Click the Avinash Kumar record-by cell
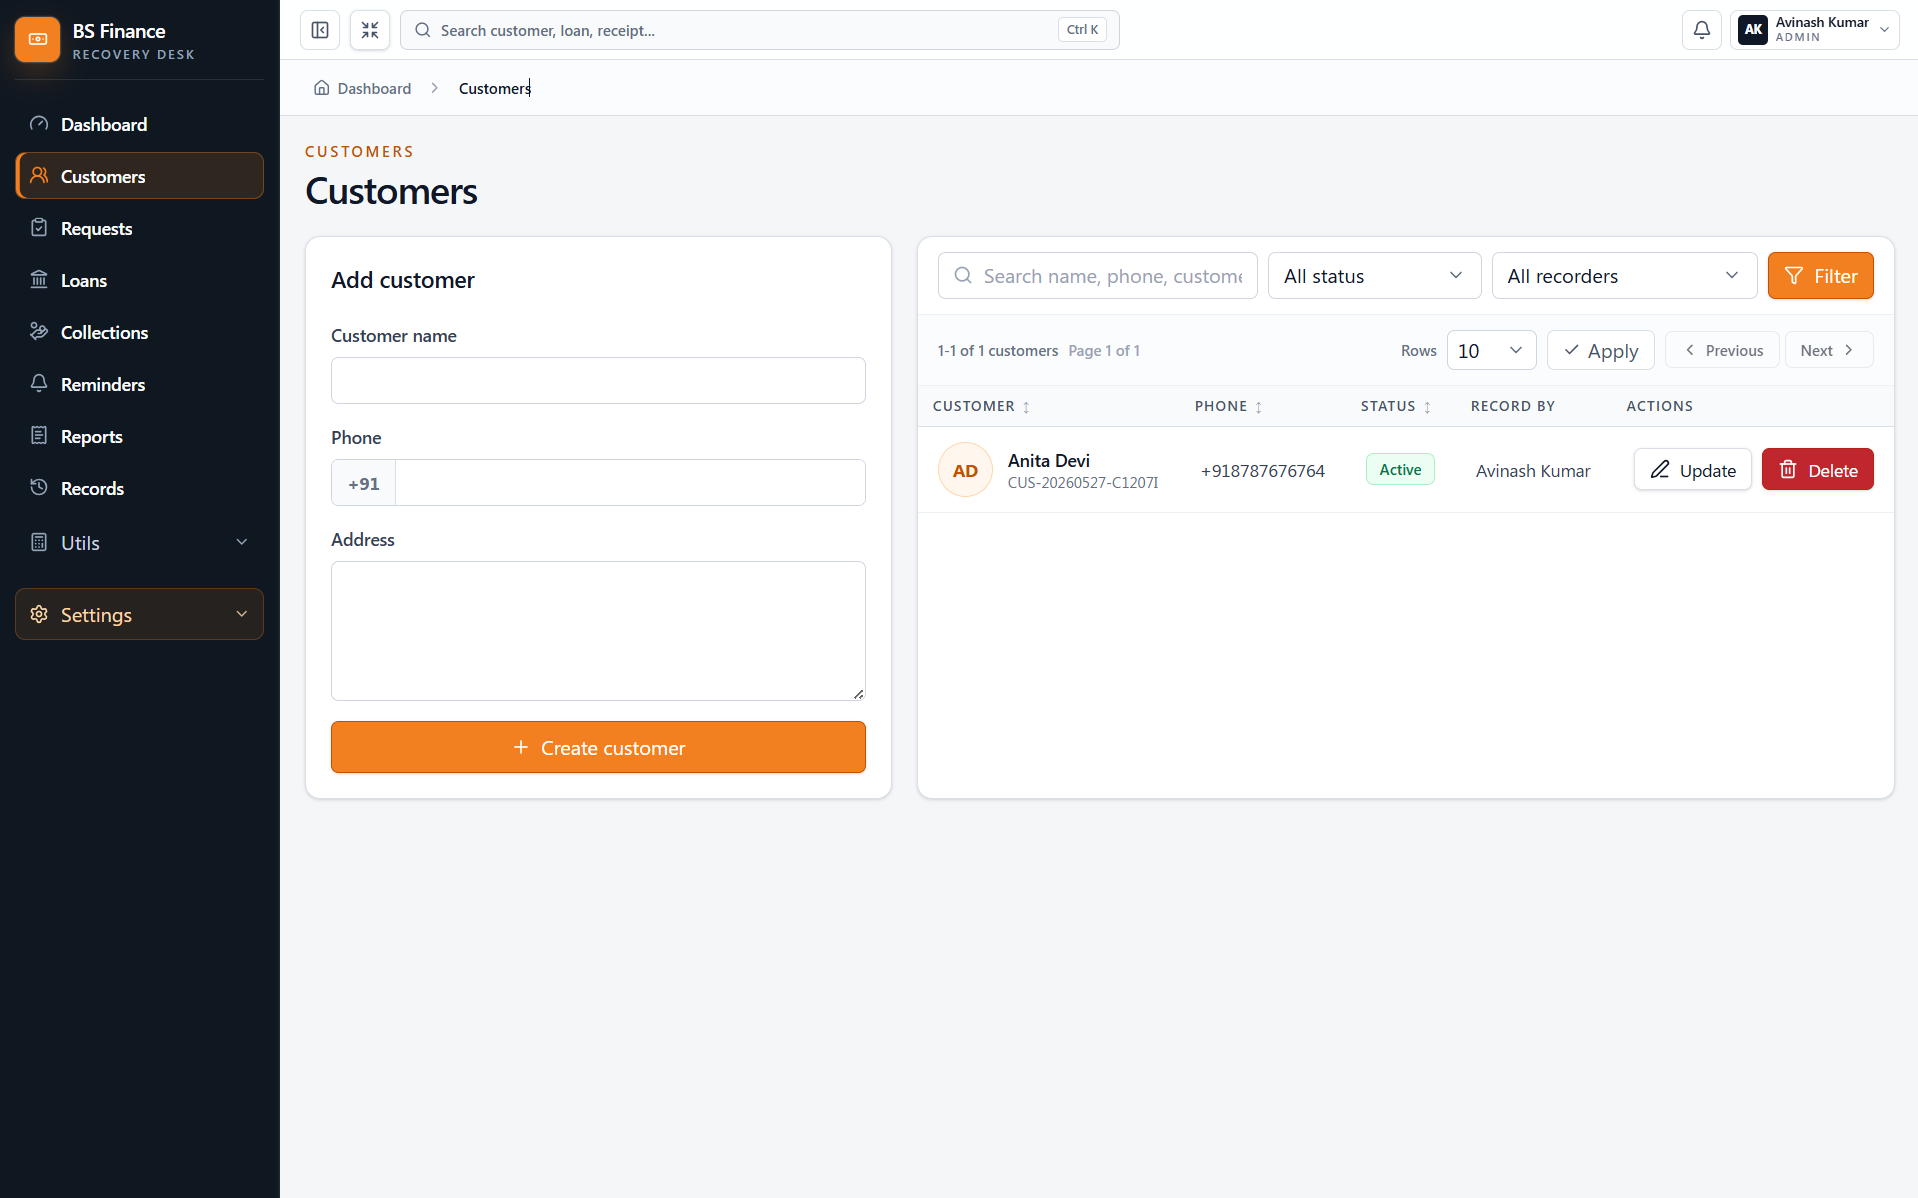 [1532, 471]
